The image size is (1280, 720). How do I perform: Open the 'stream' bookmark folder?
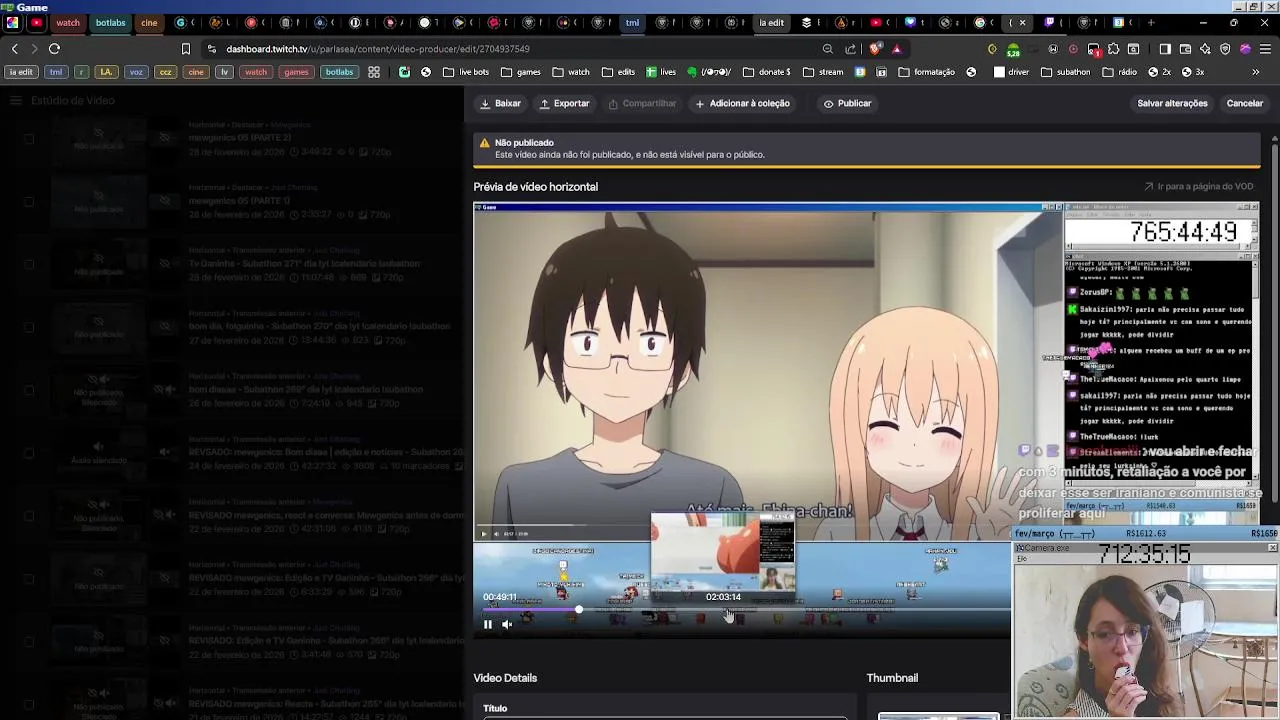point(822,72)
